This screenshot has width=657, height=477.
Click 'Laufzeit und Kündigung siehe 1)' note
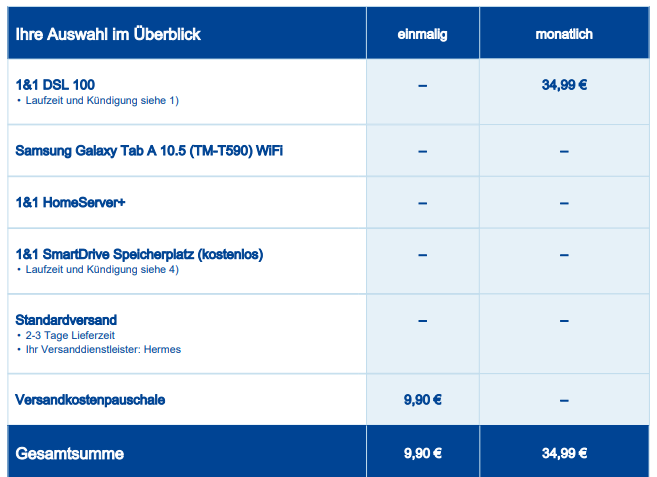coord(102,101)
